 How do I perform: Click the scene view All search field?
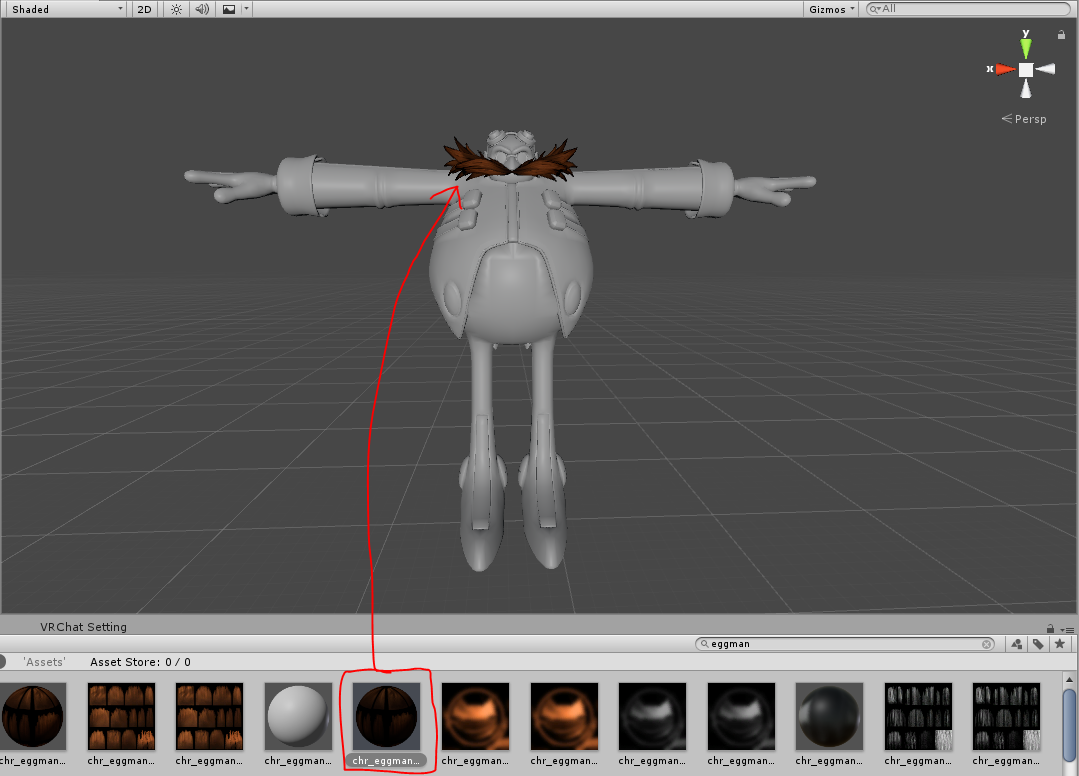point(968,9)
